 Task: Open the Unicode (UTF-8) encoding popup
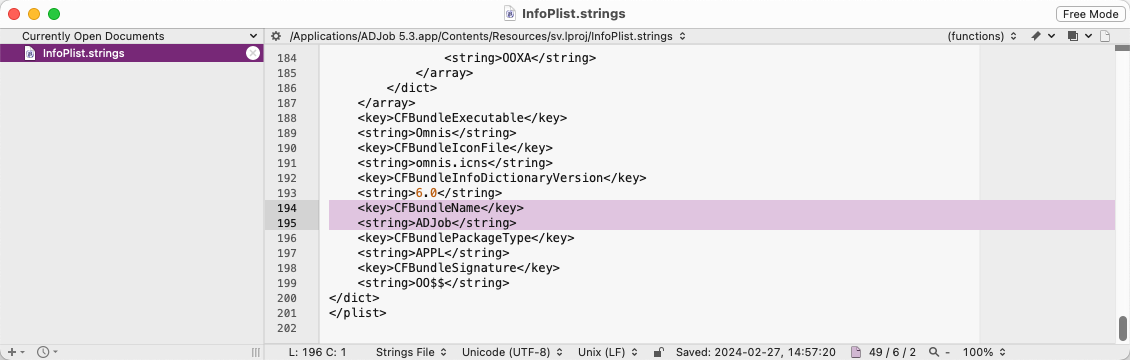point(512,352)
